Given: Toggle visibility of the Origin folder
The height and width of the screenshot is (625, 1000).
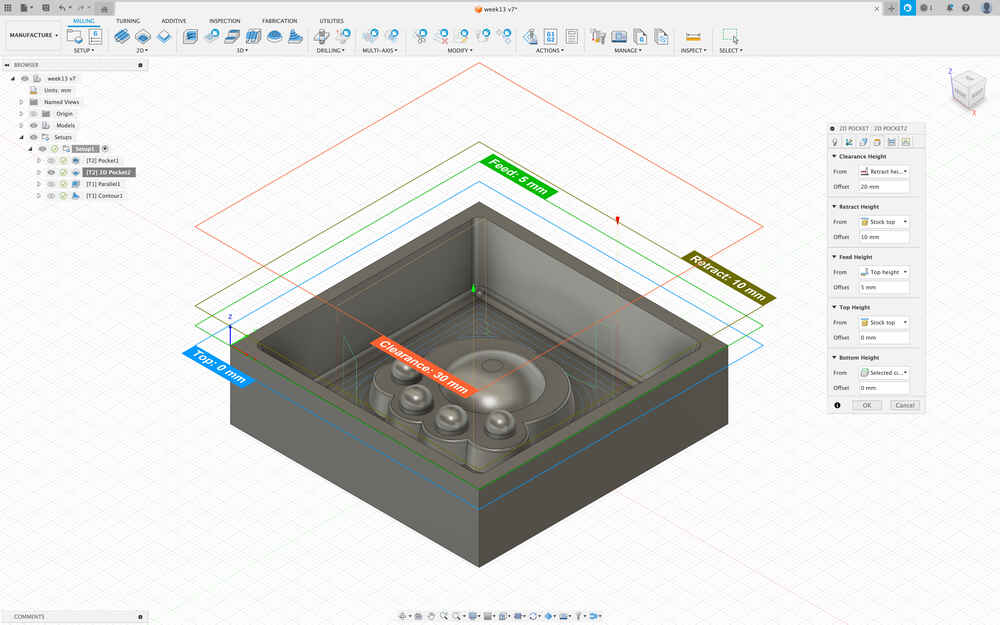Looking at the screenshot, I should coord(34,114).
